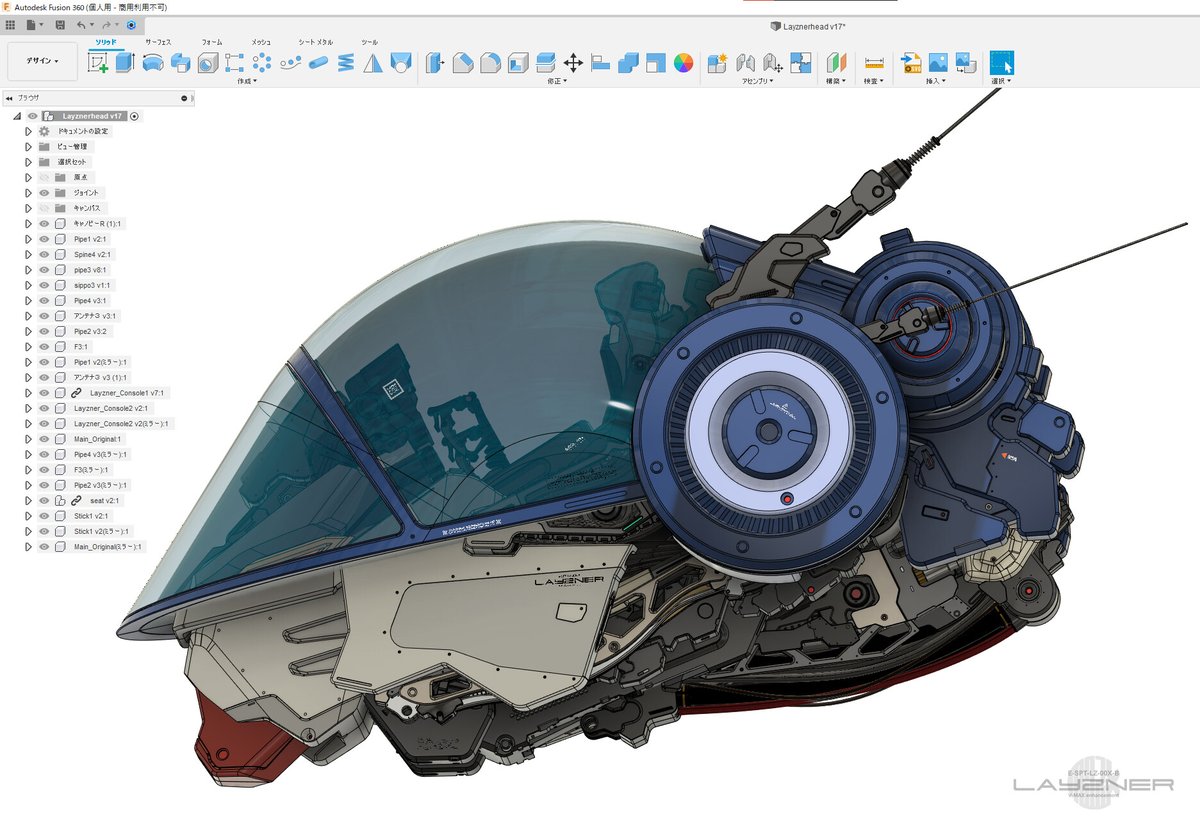
Task: Expand the 選択セット folder
Action: [29, 162]
